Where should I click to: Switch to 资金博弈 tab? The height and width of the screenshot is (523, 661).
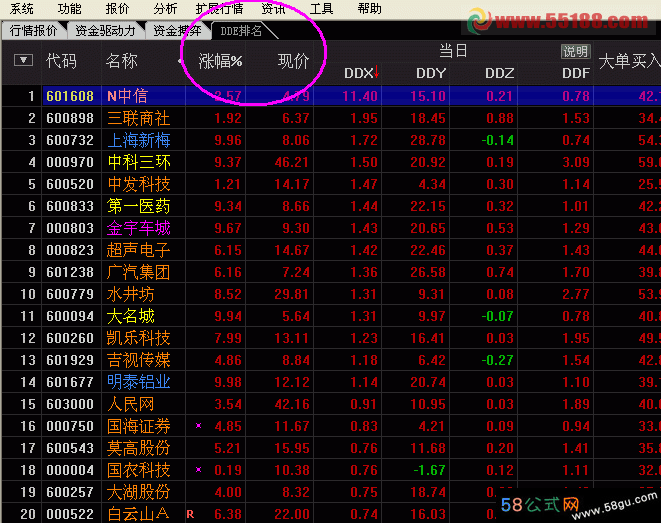(x=177, y=30)
